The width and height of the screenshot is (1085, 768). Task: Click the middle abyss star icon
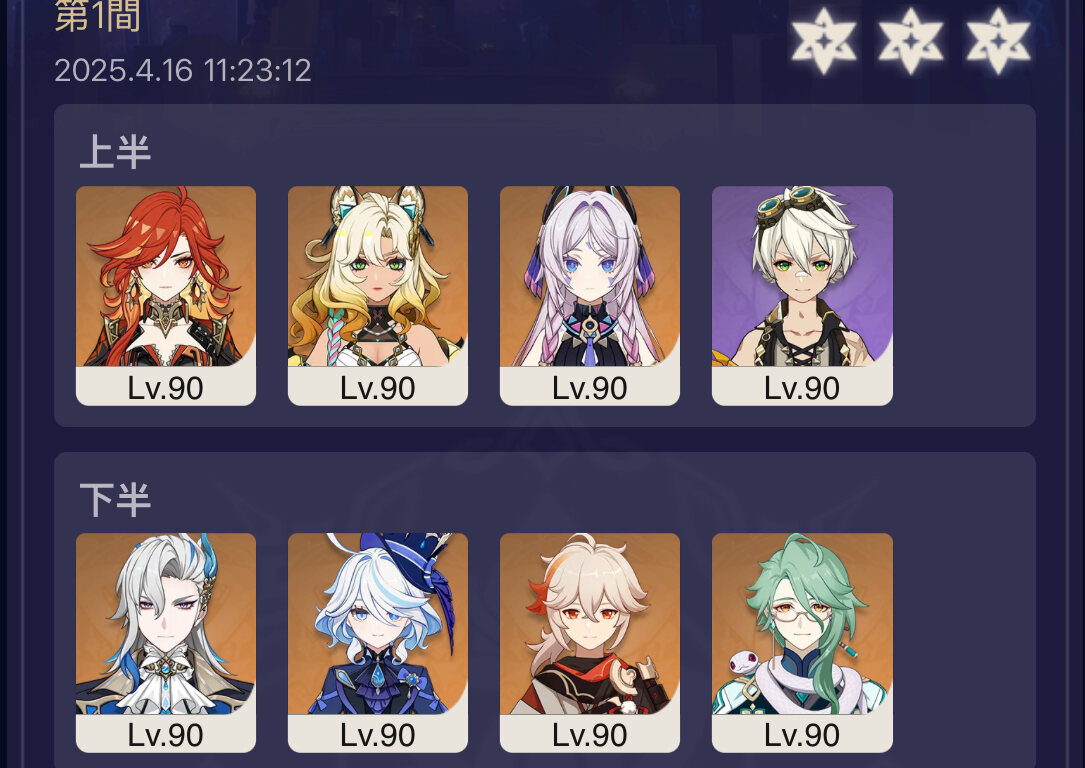[x=911, y=40]
